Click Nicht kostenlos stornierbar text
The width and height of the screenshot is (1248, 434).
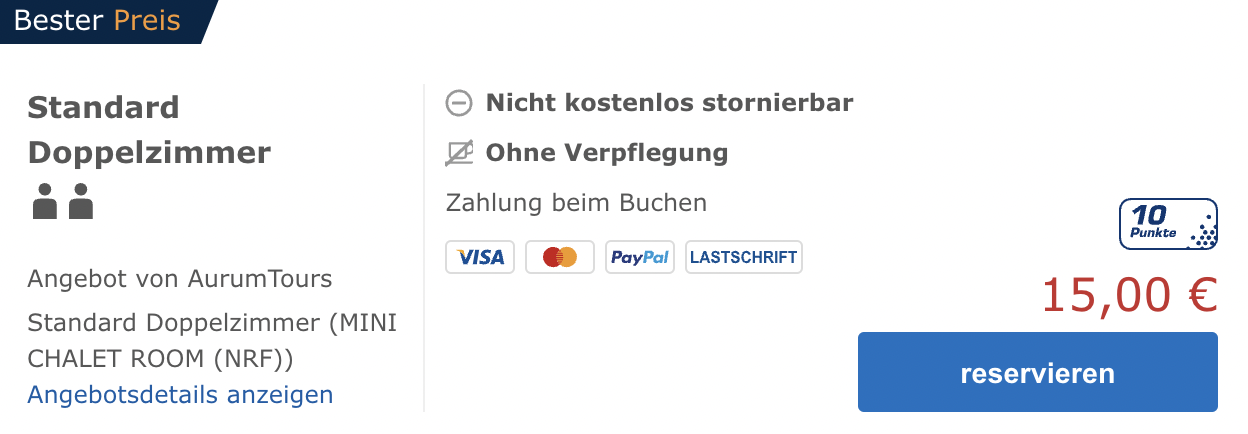pyautogui.click(x=669, y=103)
